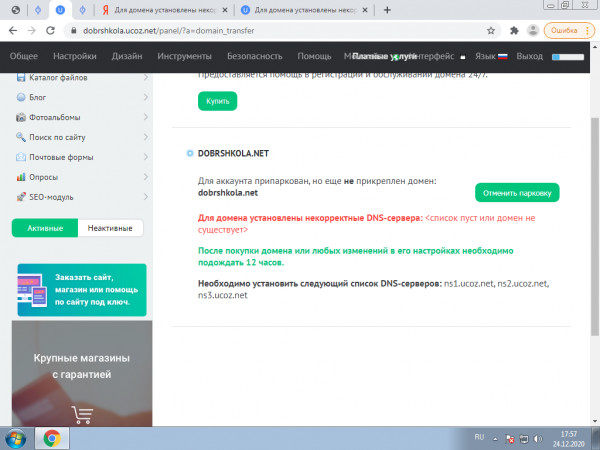600x450 pixels.
Task: Click the browser back arrow
Action: 13,31
